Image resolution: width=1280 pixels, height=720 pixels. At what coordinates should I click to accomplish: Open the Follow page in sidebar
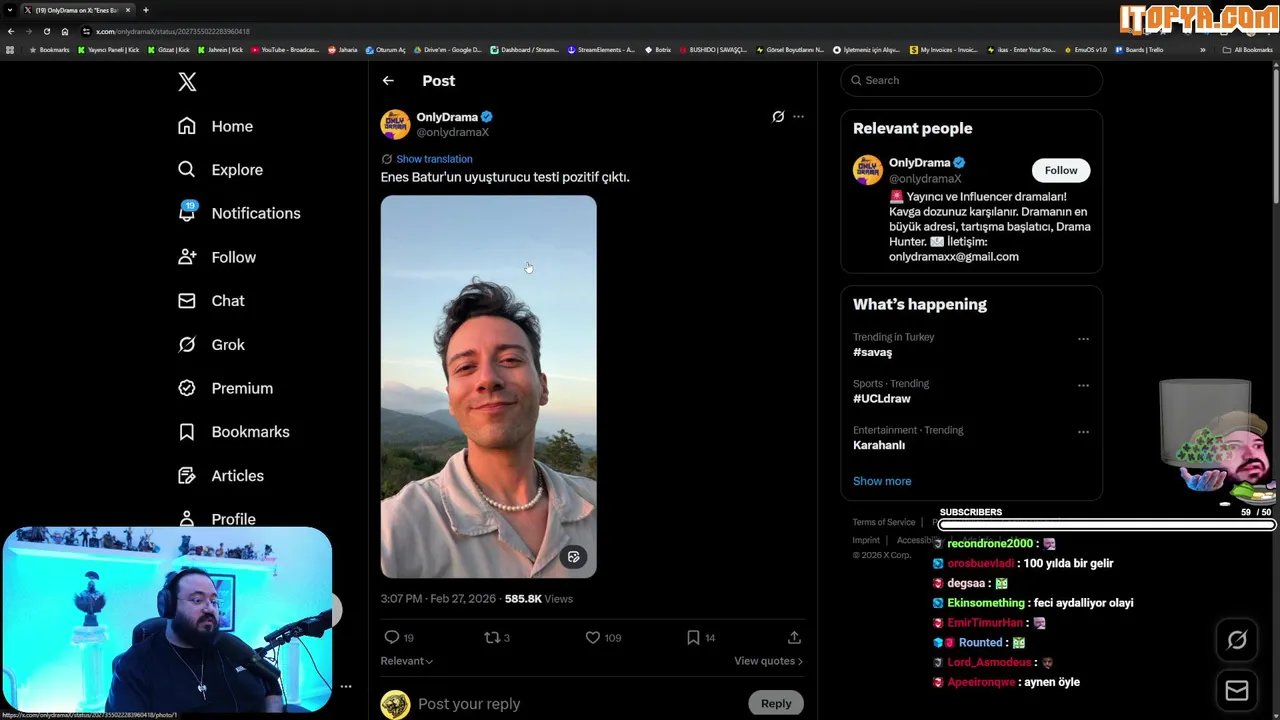tap(216, 257)
